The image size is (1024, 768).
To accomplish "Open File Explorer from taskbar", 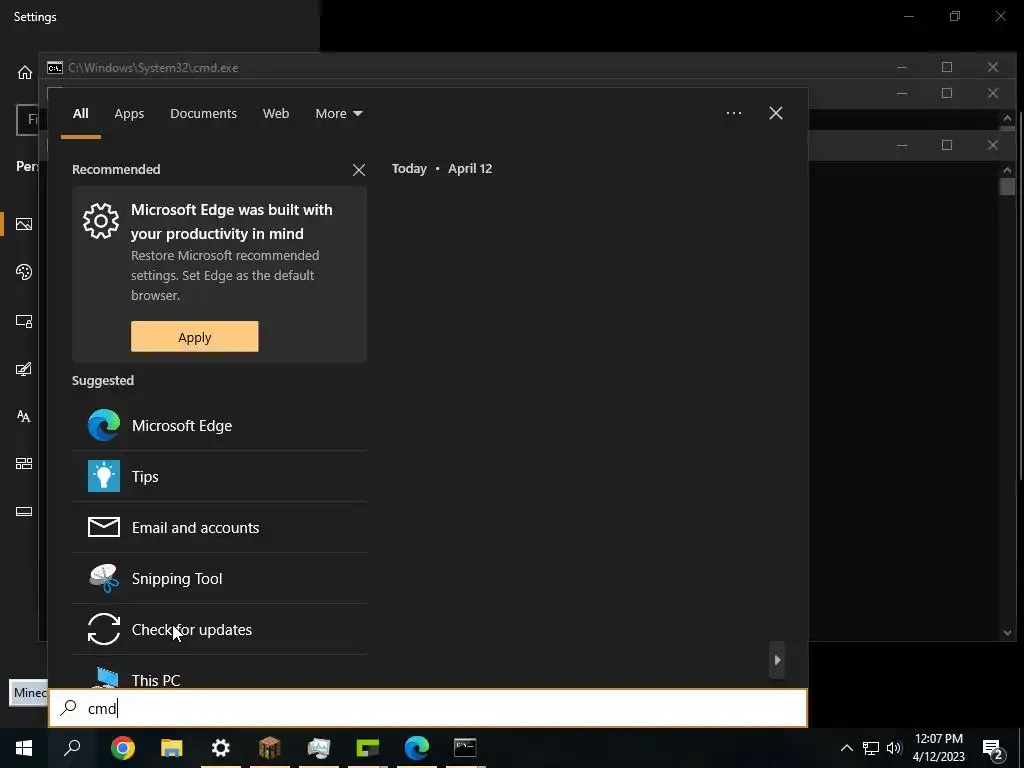I will coord(172,748).
